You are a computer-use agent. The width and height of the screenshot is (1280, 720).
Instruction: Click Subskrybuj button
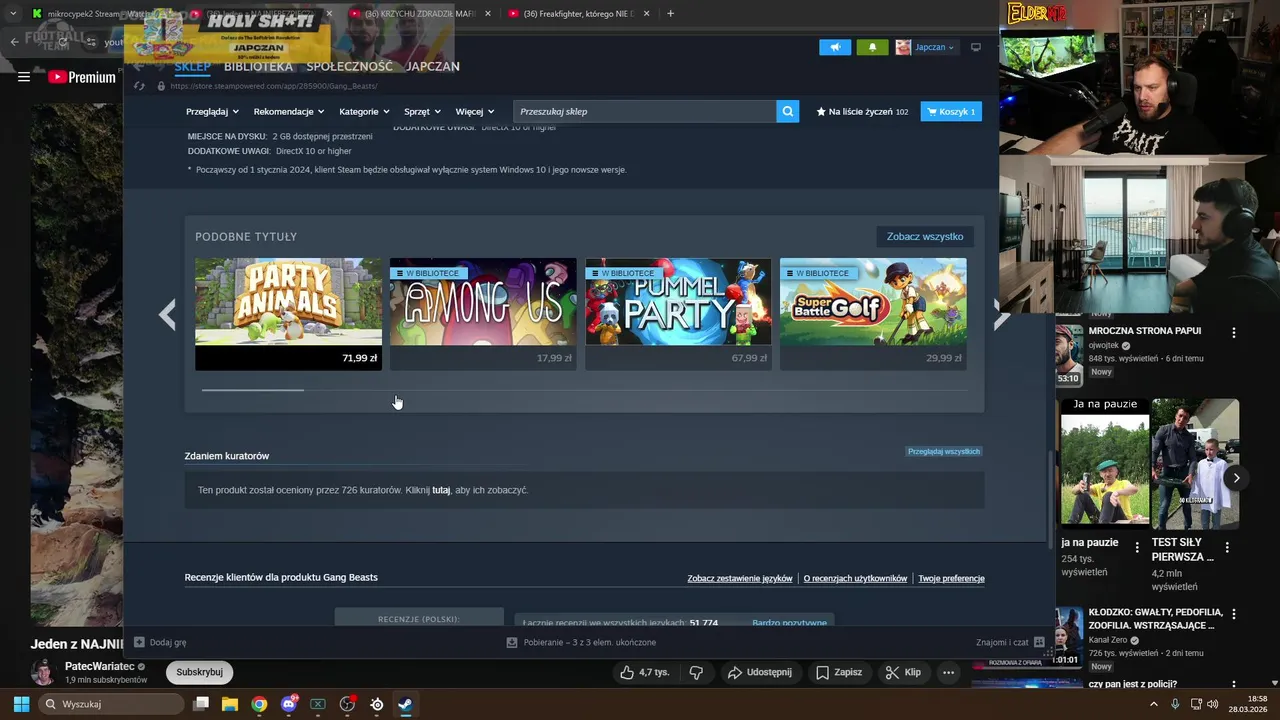[x=199, y=673]
